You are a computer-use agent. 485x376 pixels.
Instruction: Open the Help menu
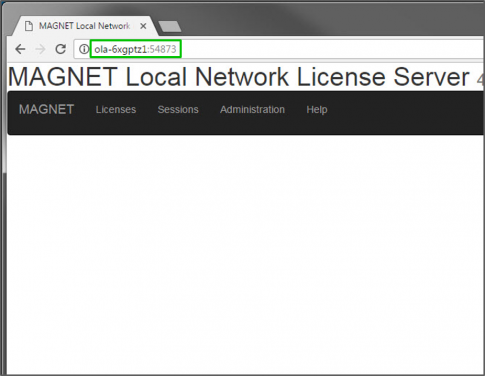(x=317, y=110)
